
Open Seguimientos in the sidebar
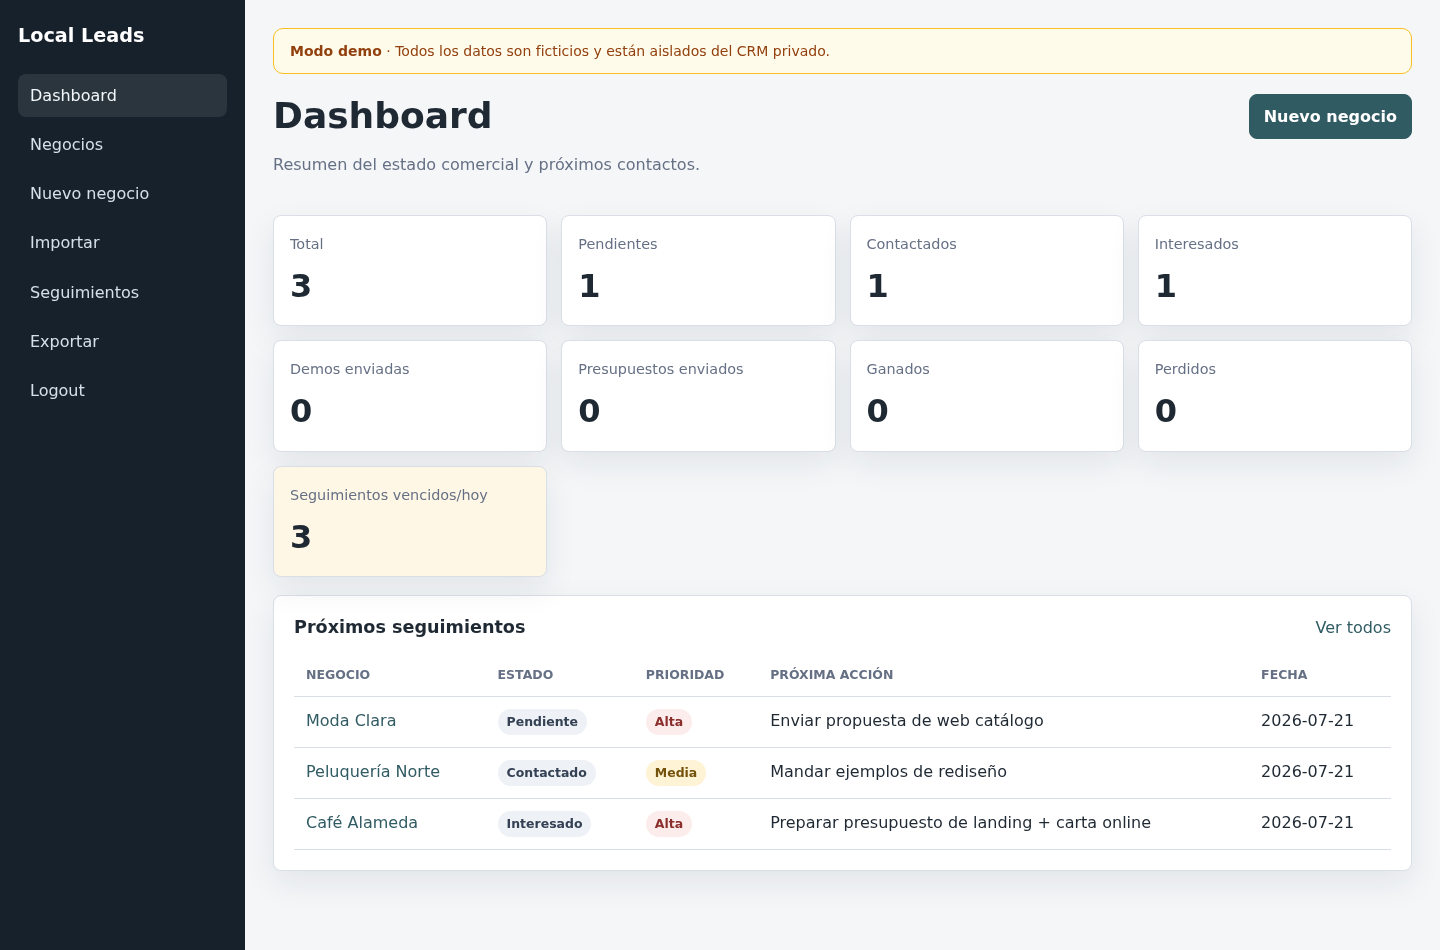122,292
